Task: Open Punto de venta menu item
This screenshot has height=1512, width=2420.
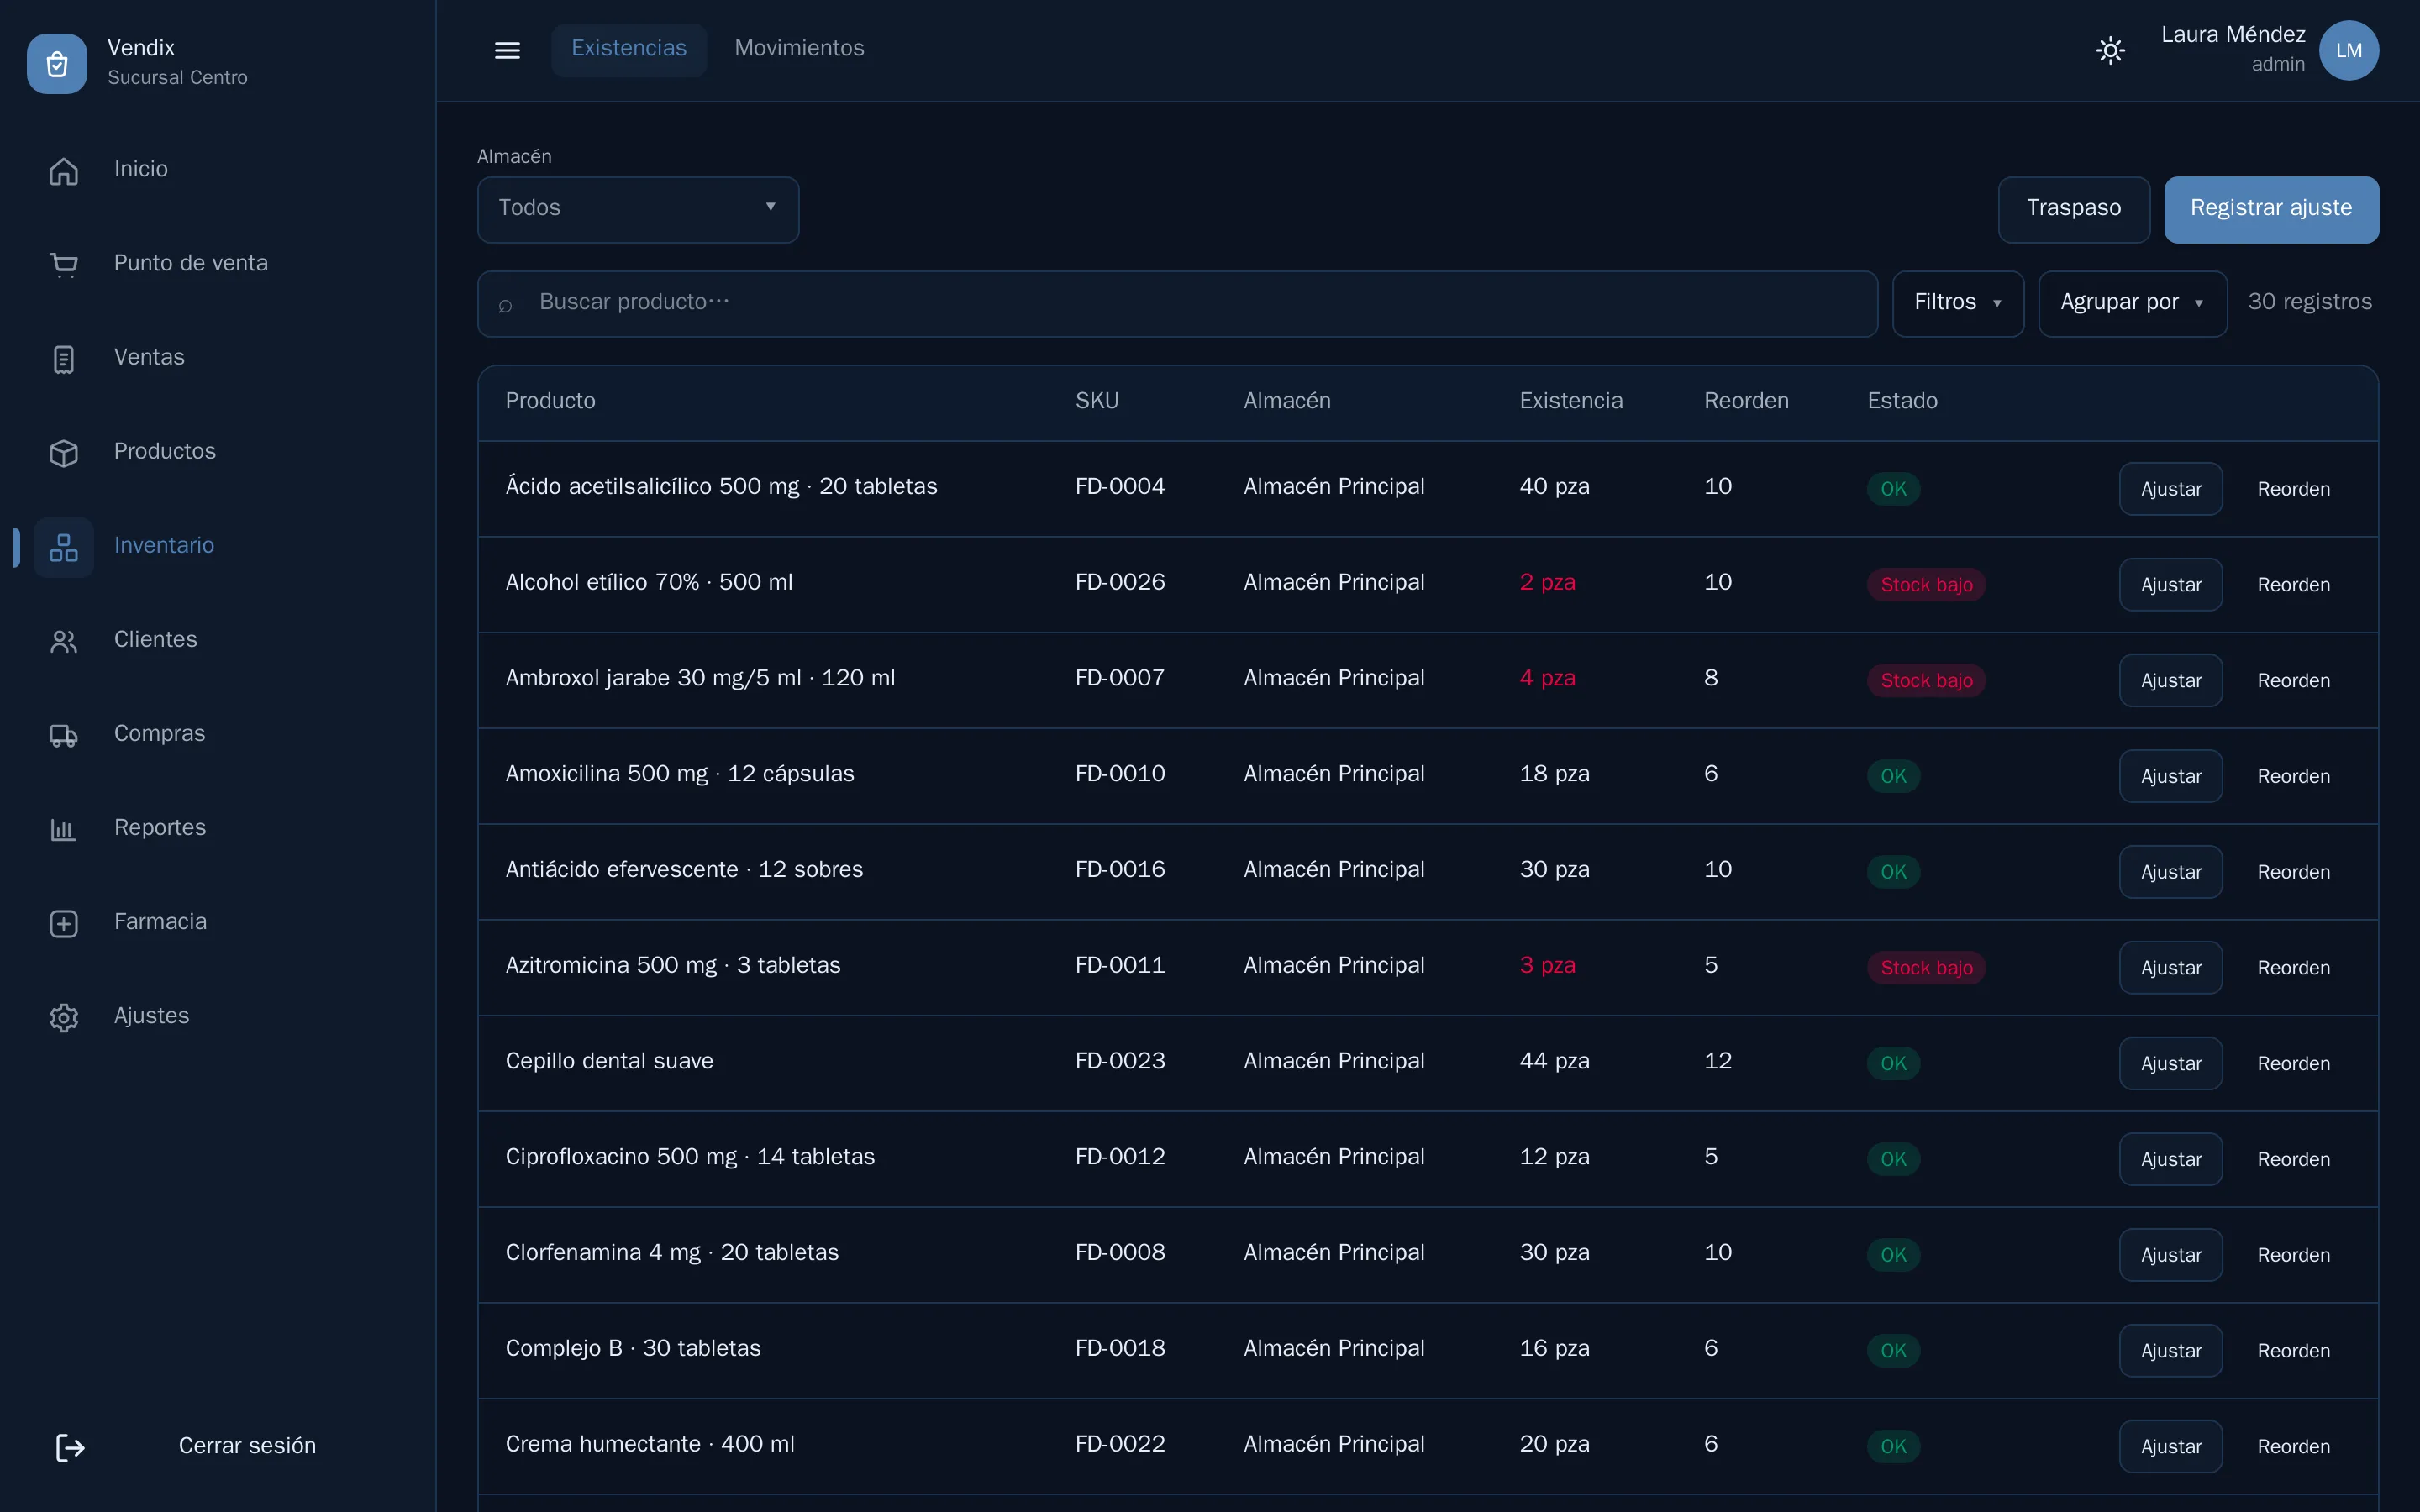Action: click(191, 263)
